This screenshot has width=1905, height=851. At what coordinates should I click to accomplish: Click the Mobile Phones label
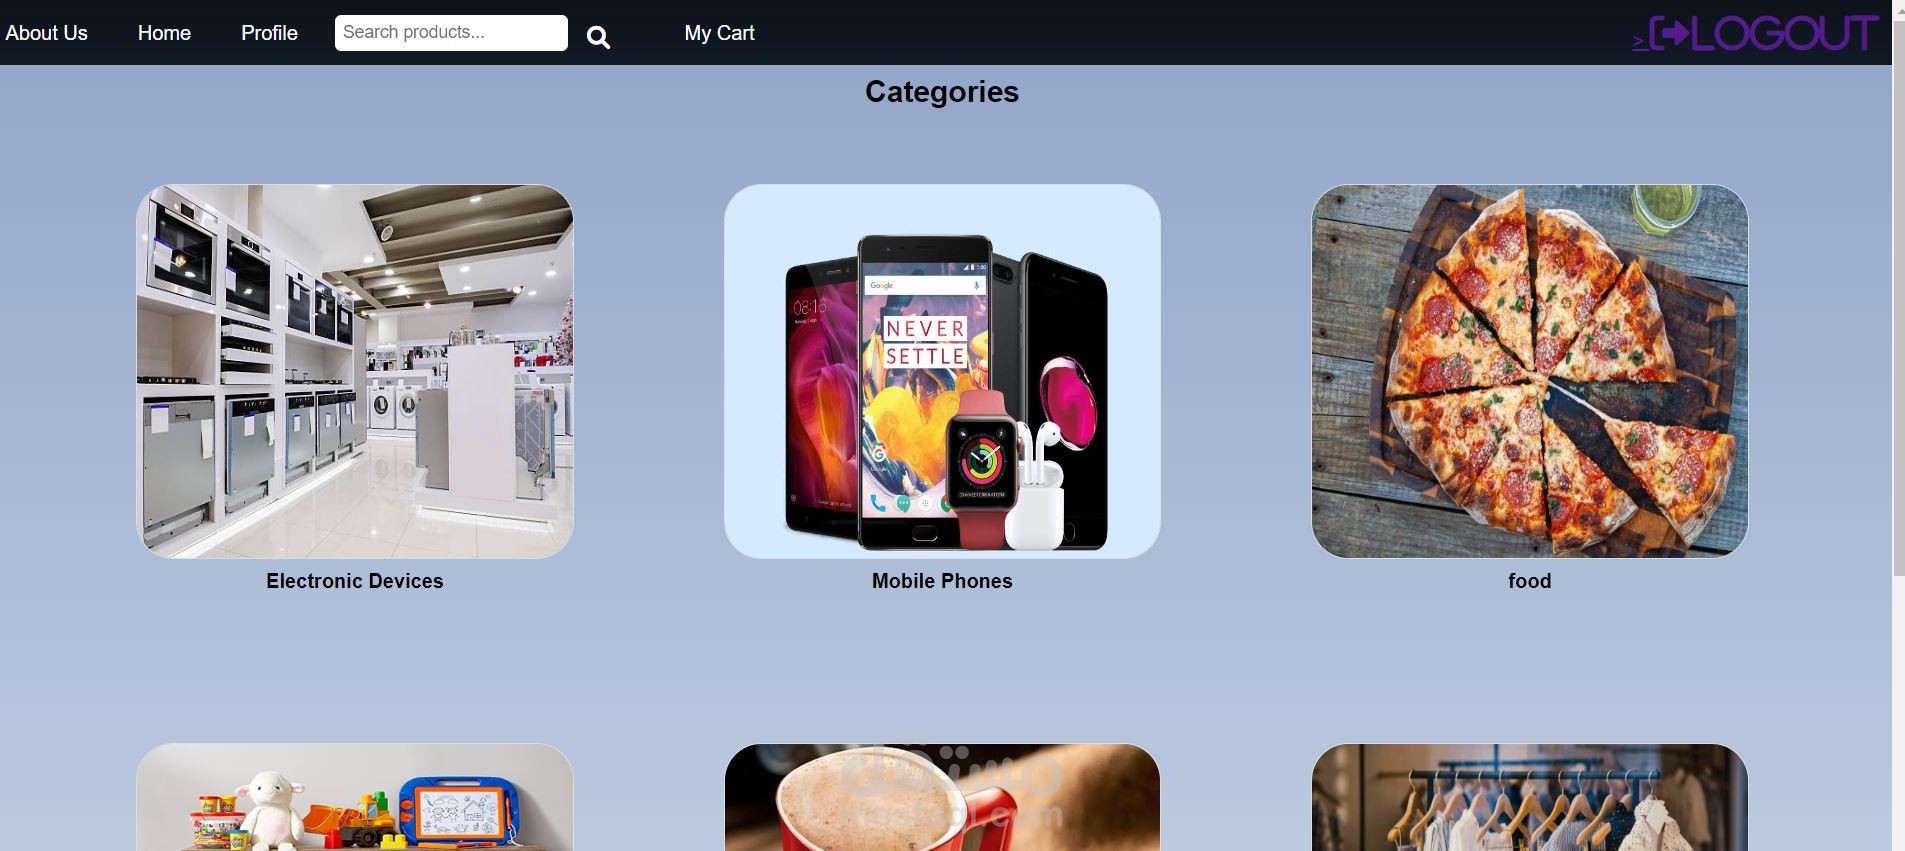coord(942,581)
